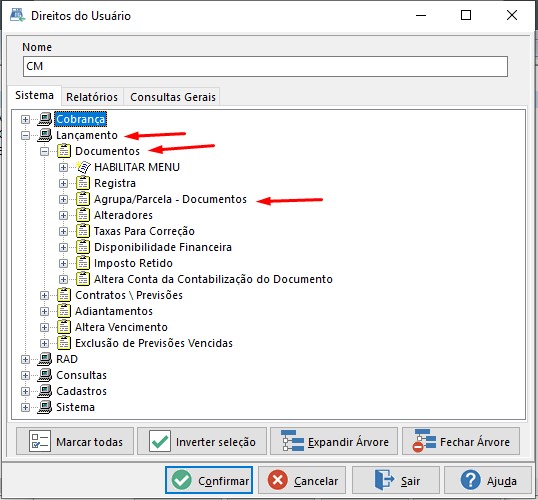Click the icon beside Exclusão de Previsões Vencidas

click(x=64, y=343)
